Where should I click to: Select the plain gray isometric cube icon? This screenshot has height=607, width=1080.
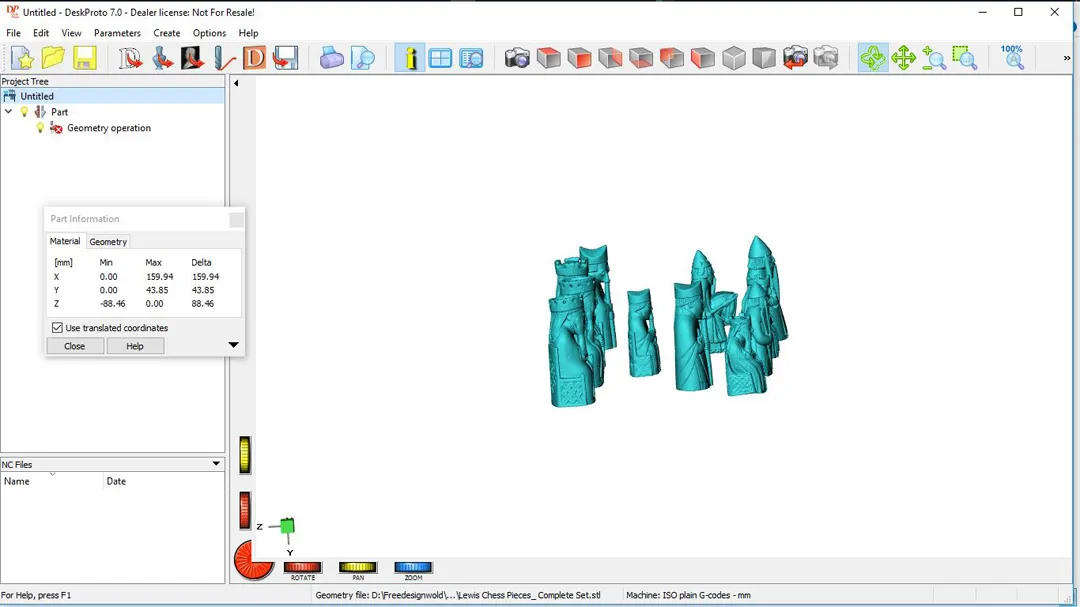[734, 58]
